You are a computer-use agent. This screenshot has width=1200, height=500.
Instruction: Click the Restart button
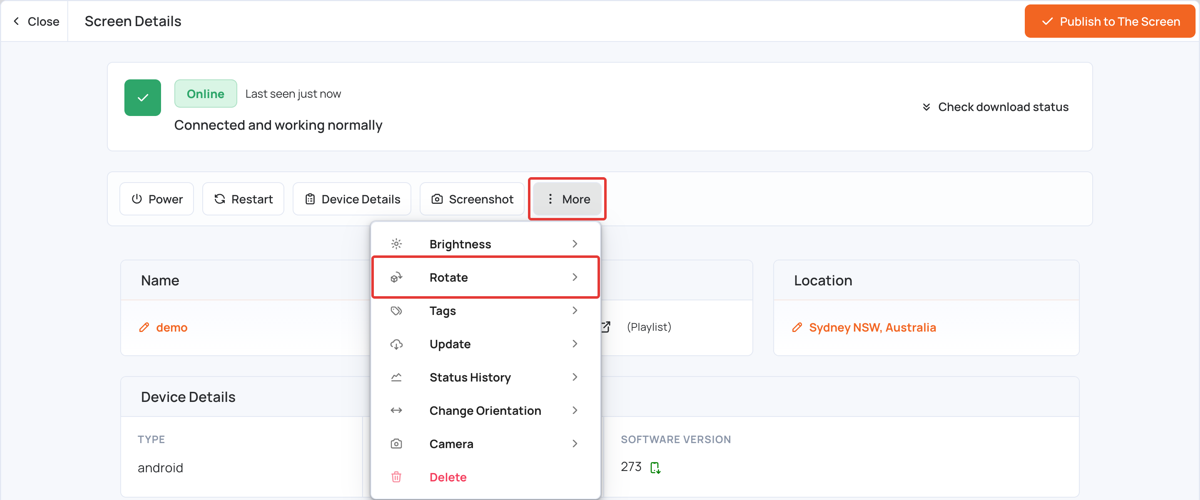pos(243,199)
